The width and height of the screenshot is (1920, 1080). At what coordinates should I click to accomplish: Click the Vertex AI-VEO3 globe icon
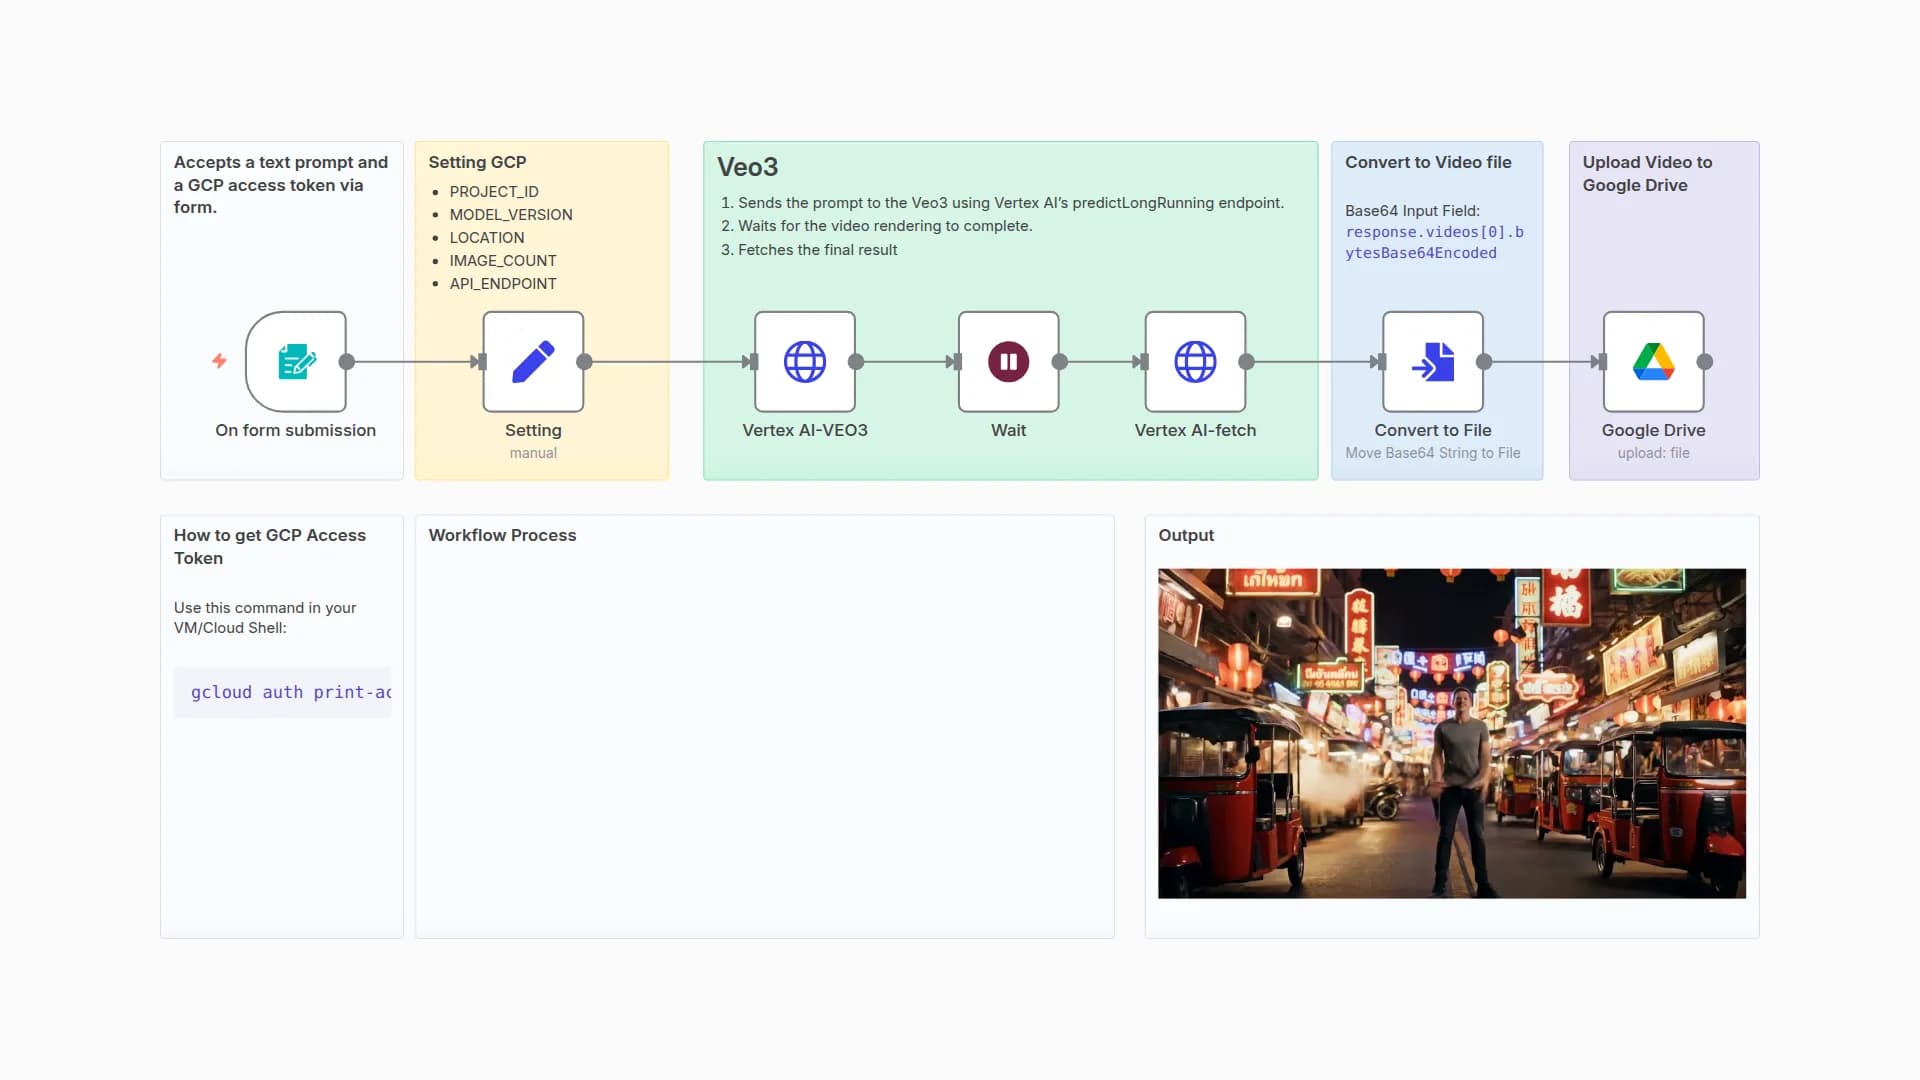coord(805,362)
